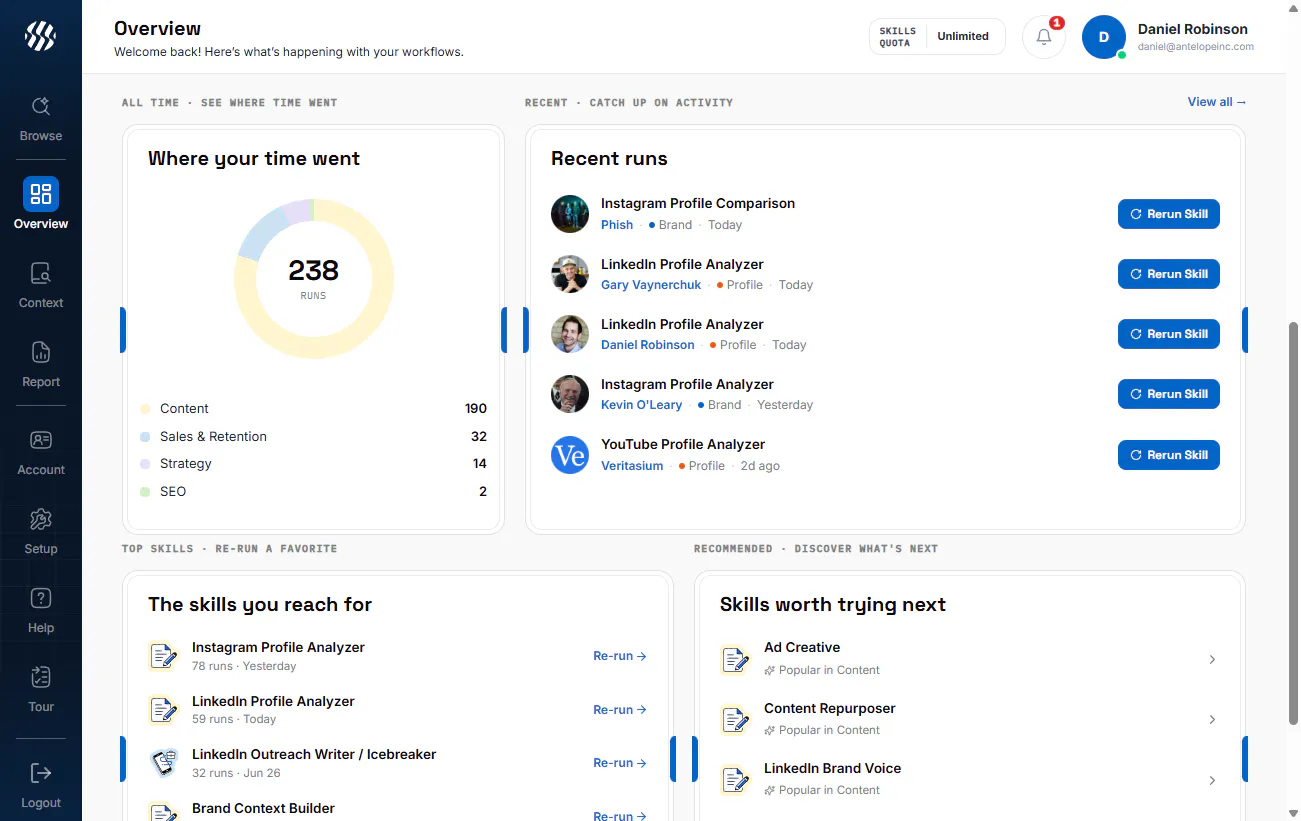Click the Logout icon

point(41,773)
